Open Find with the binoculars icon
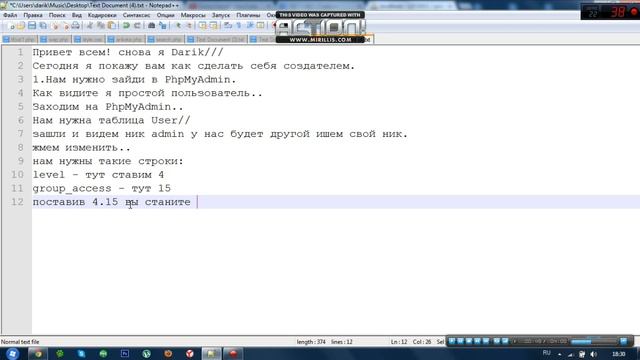The height and width of the screenshot is (360, 640). [151, 26]
